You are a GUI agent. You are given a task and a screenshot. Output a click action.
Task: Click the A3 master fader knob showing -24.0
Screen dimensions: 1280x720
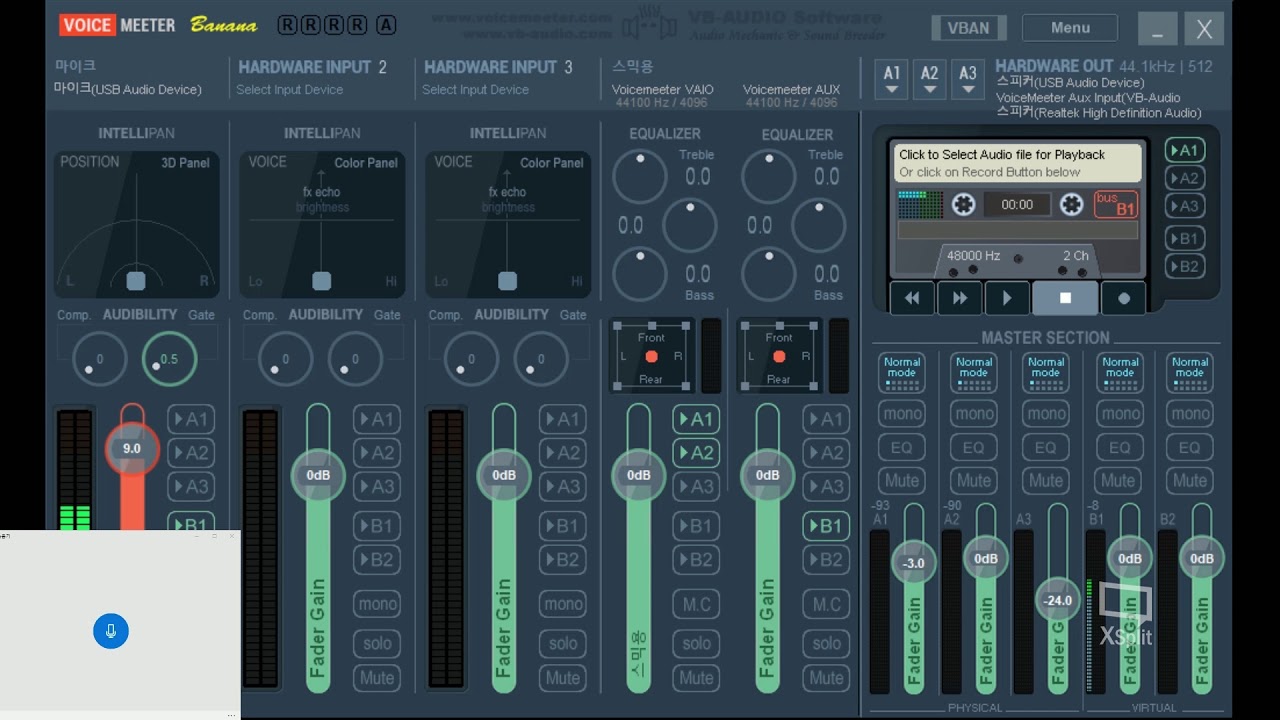[x=1058, y=601]
